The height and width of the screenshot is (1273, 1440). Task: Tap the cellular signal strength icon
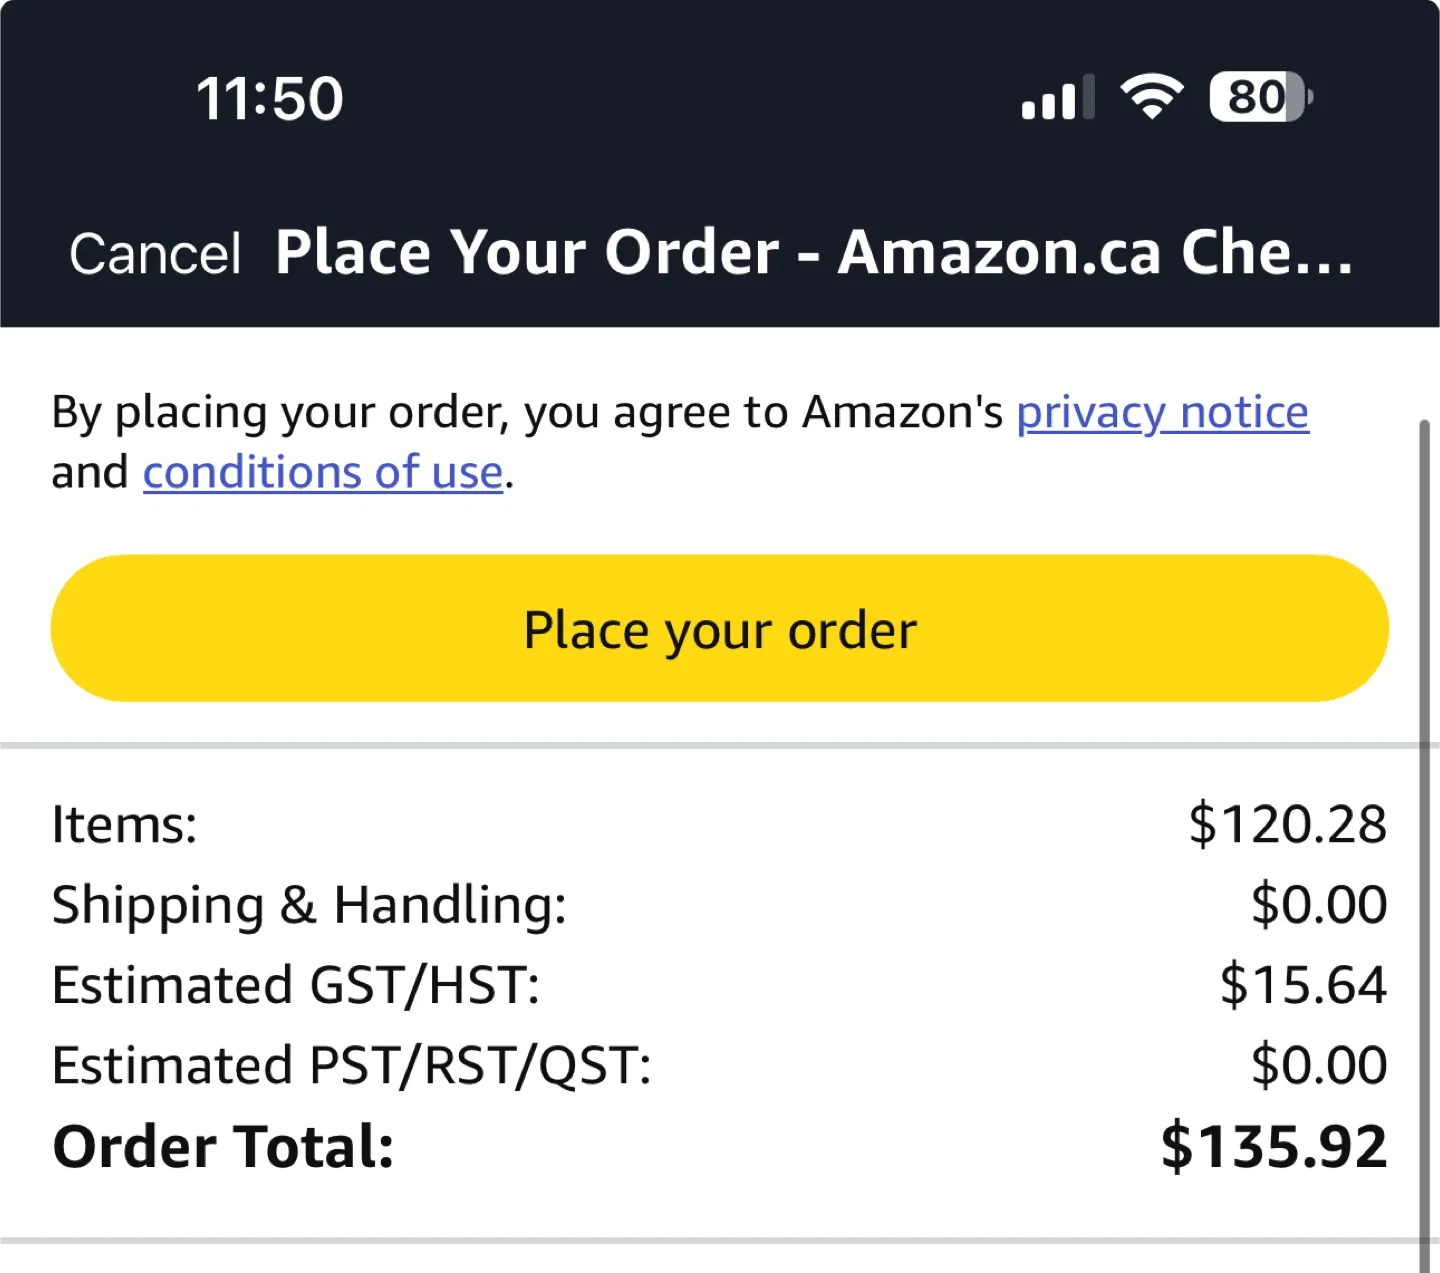1057,98
